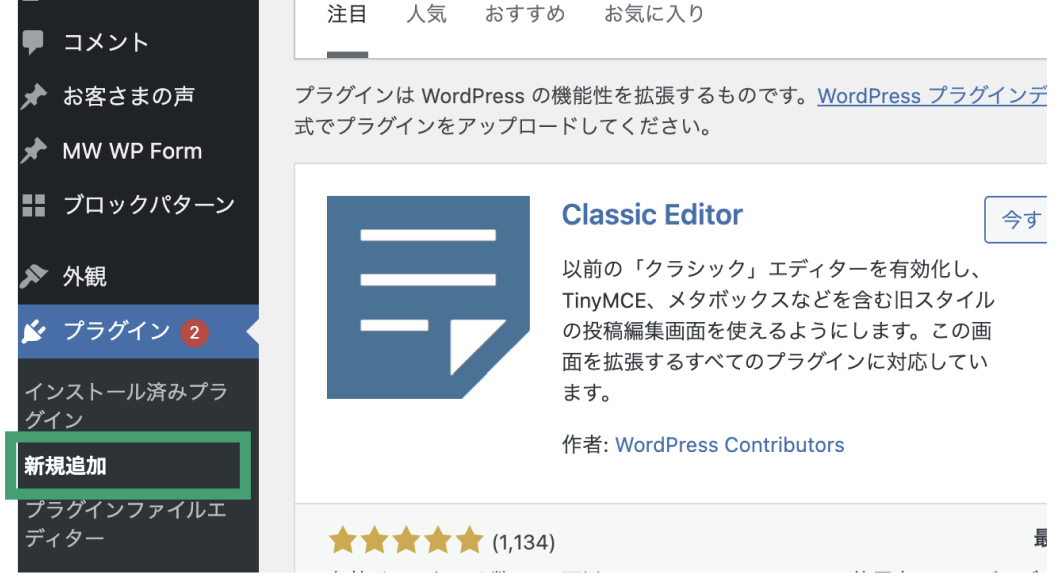Viewport: 1058px width, 588px height.
Task: Install Classic Editor with the 今すぐ button
Action: pos(1024,220)
